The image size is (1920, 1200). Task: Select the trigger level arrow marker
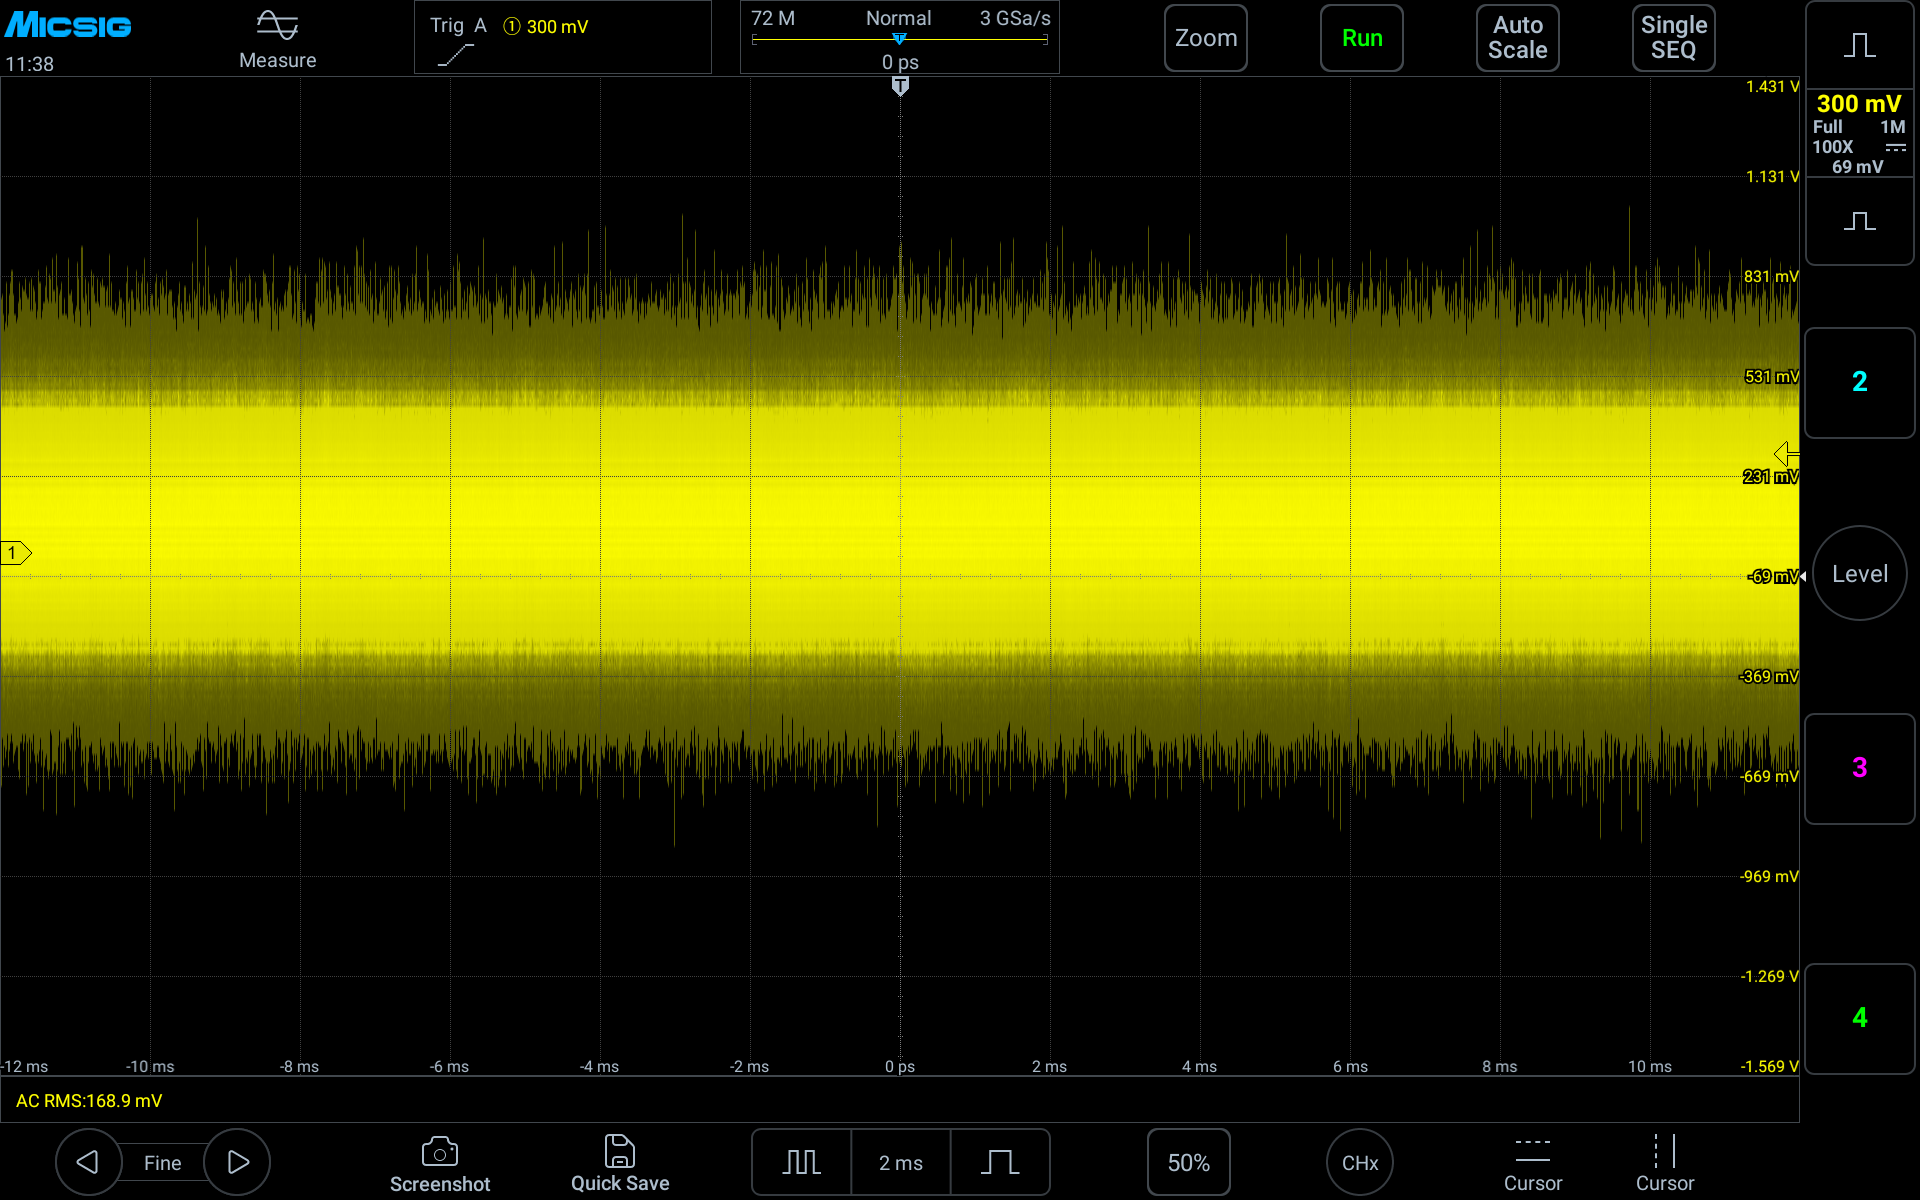pos(1786,454)
